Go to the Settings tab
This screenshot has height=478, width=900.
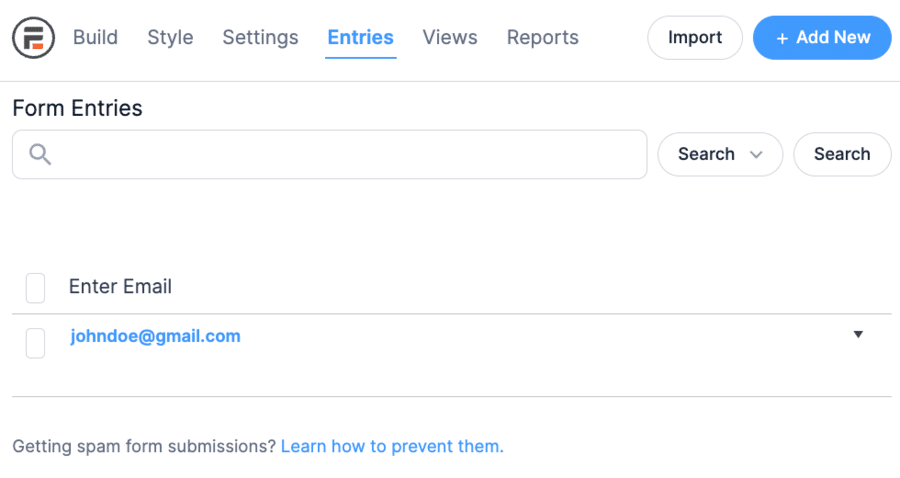(261, 37)
